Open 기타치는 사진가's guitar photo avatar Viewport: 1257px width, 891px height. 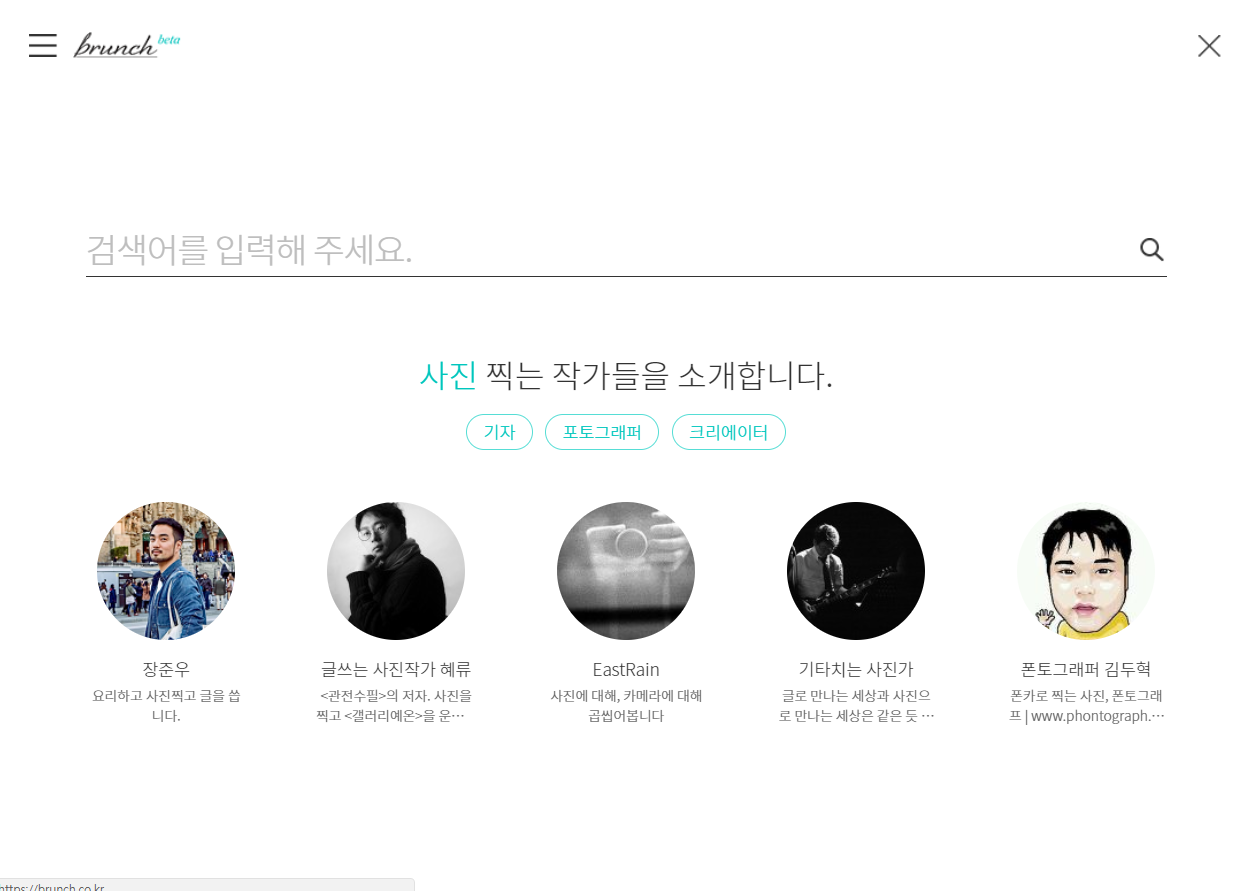click(x=856, y=571)
